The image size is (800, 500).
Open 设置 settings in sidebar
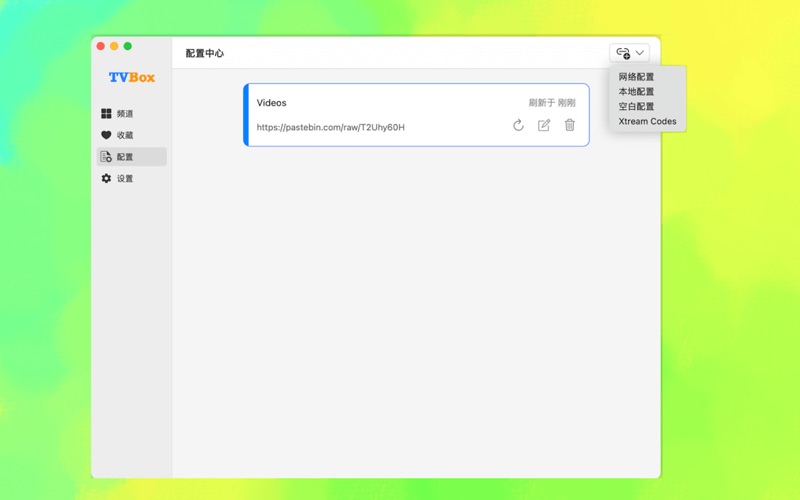coord(132,179)
